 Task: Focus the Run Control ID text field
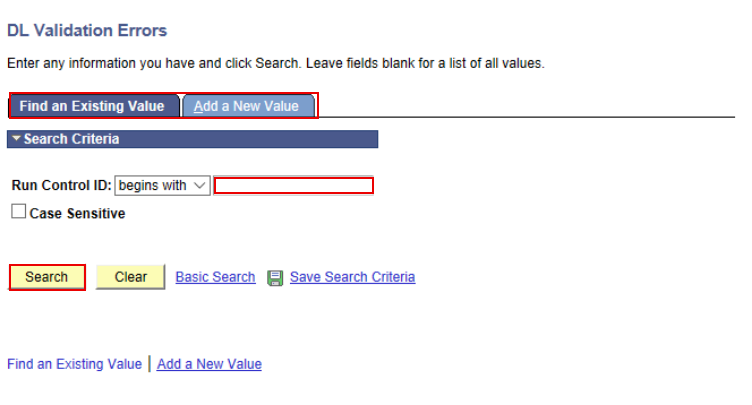coord(294,185)
